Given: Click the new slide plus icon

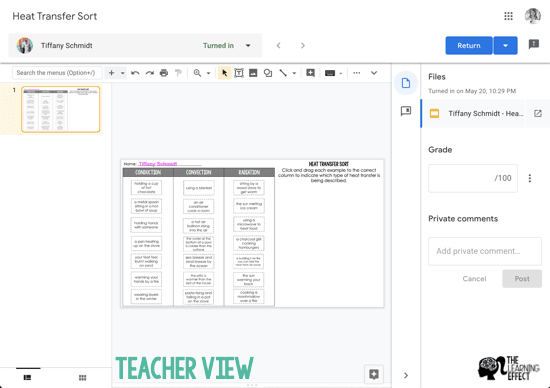Looking at the screenshot, I should (x=112, y=73).
